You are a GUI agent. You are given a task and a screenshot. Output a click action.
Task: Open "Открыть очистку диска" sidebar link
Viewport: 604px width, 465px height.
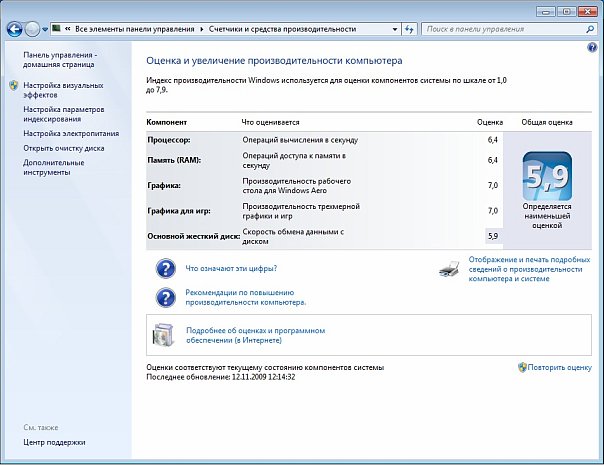point(64,147)
